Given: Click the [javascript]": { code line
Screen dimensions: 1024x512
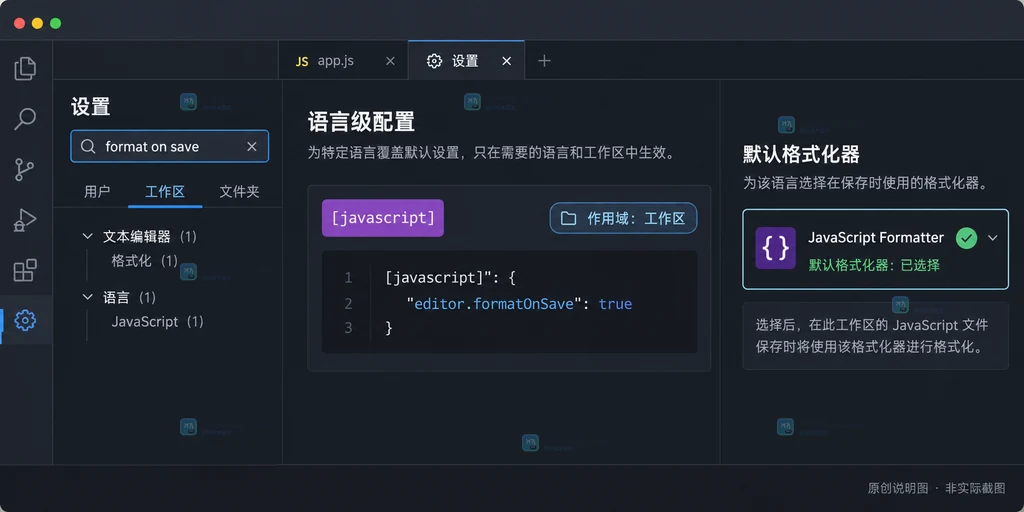Looking at the screenshot, I should [451, 278].
